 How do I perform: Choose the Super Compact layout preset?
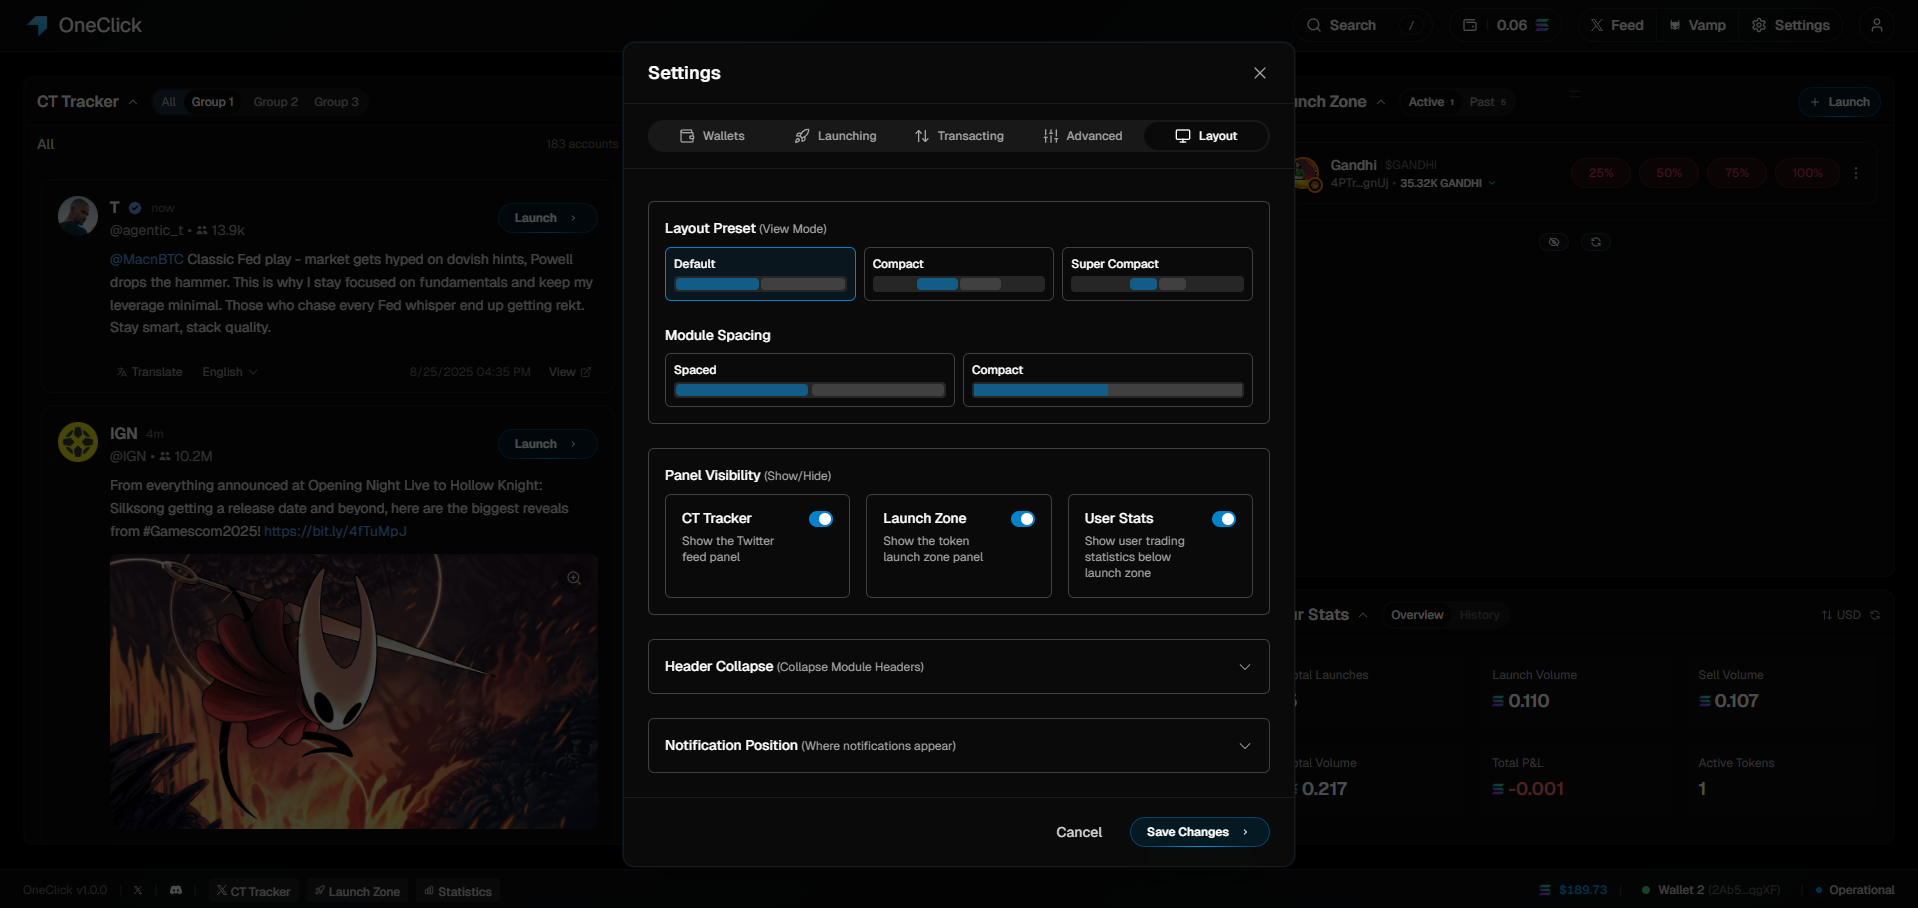[1157, 274]
